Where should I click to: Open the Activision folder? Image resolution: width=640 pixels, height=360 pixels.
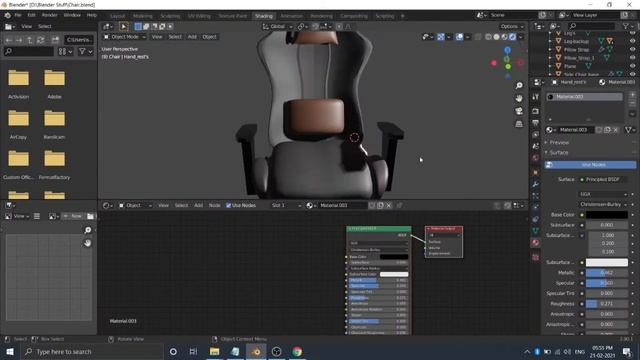tap(18, 84)
